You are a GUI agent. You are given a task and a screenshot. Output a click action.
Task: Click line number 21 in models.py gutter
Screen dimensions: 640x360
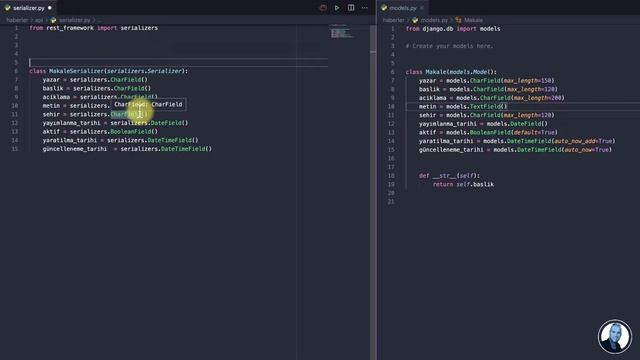391,202
